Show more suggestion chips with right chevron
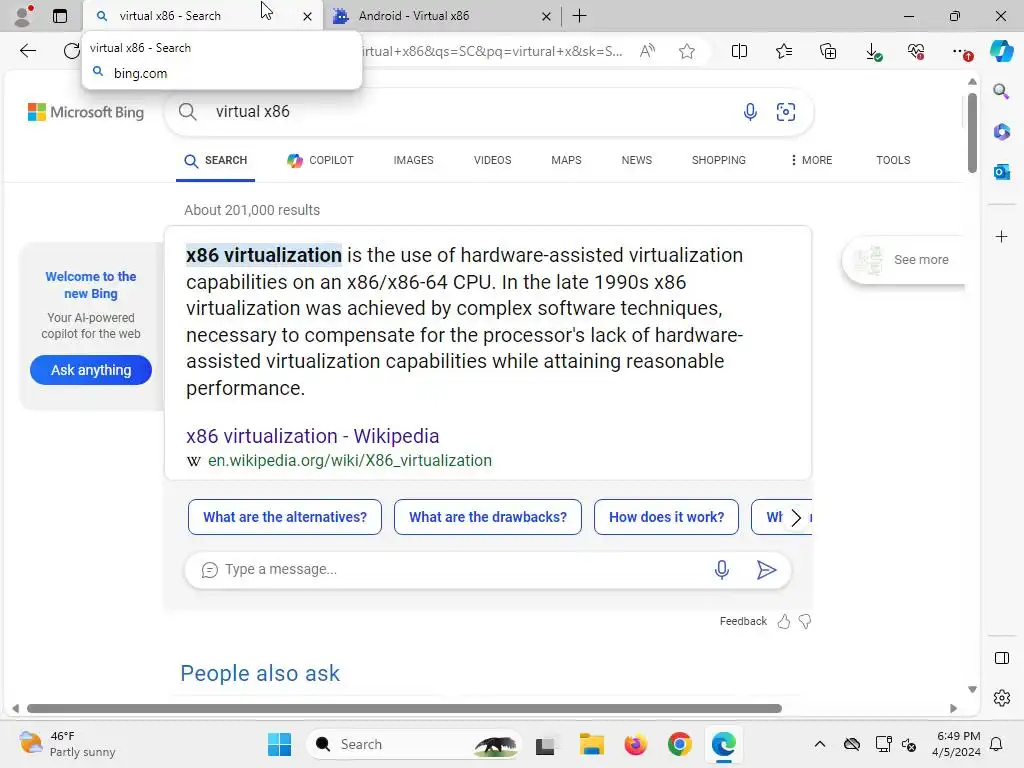The image size is (1024, 768). click(796, 518)
